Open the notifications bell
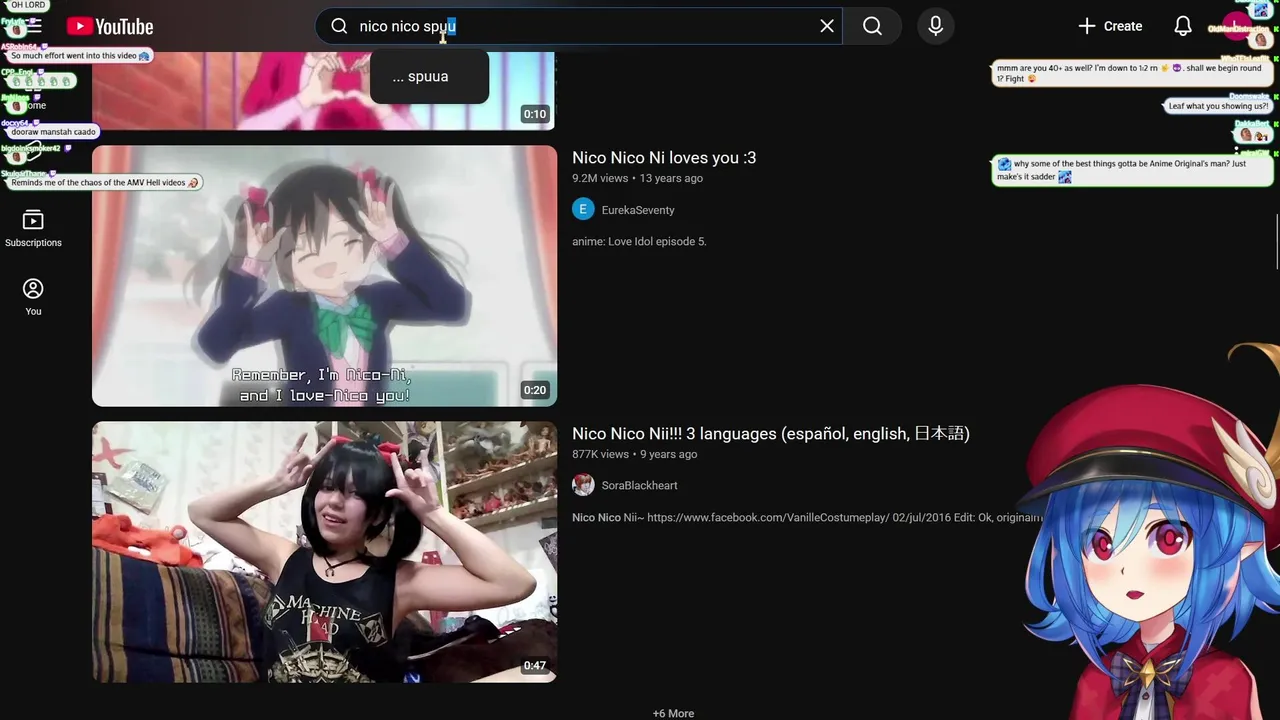 [x=1183, y=26]
